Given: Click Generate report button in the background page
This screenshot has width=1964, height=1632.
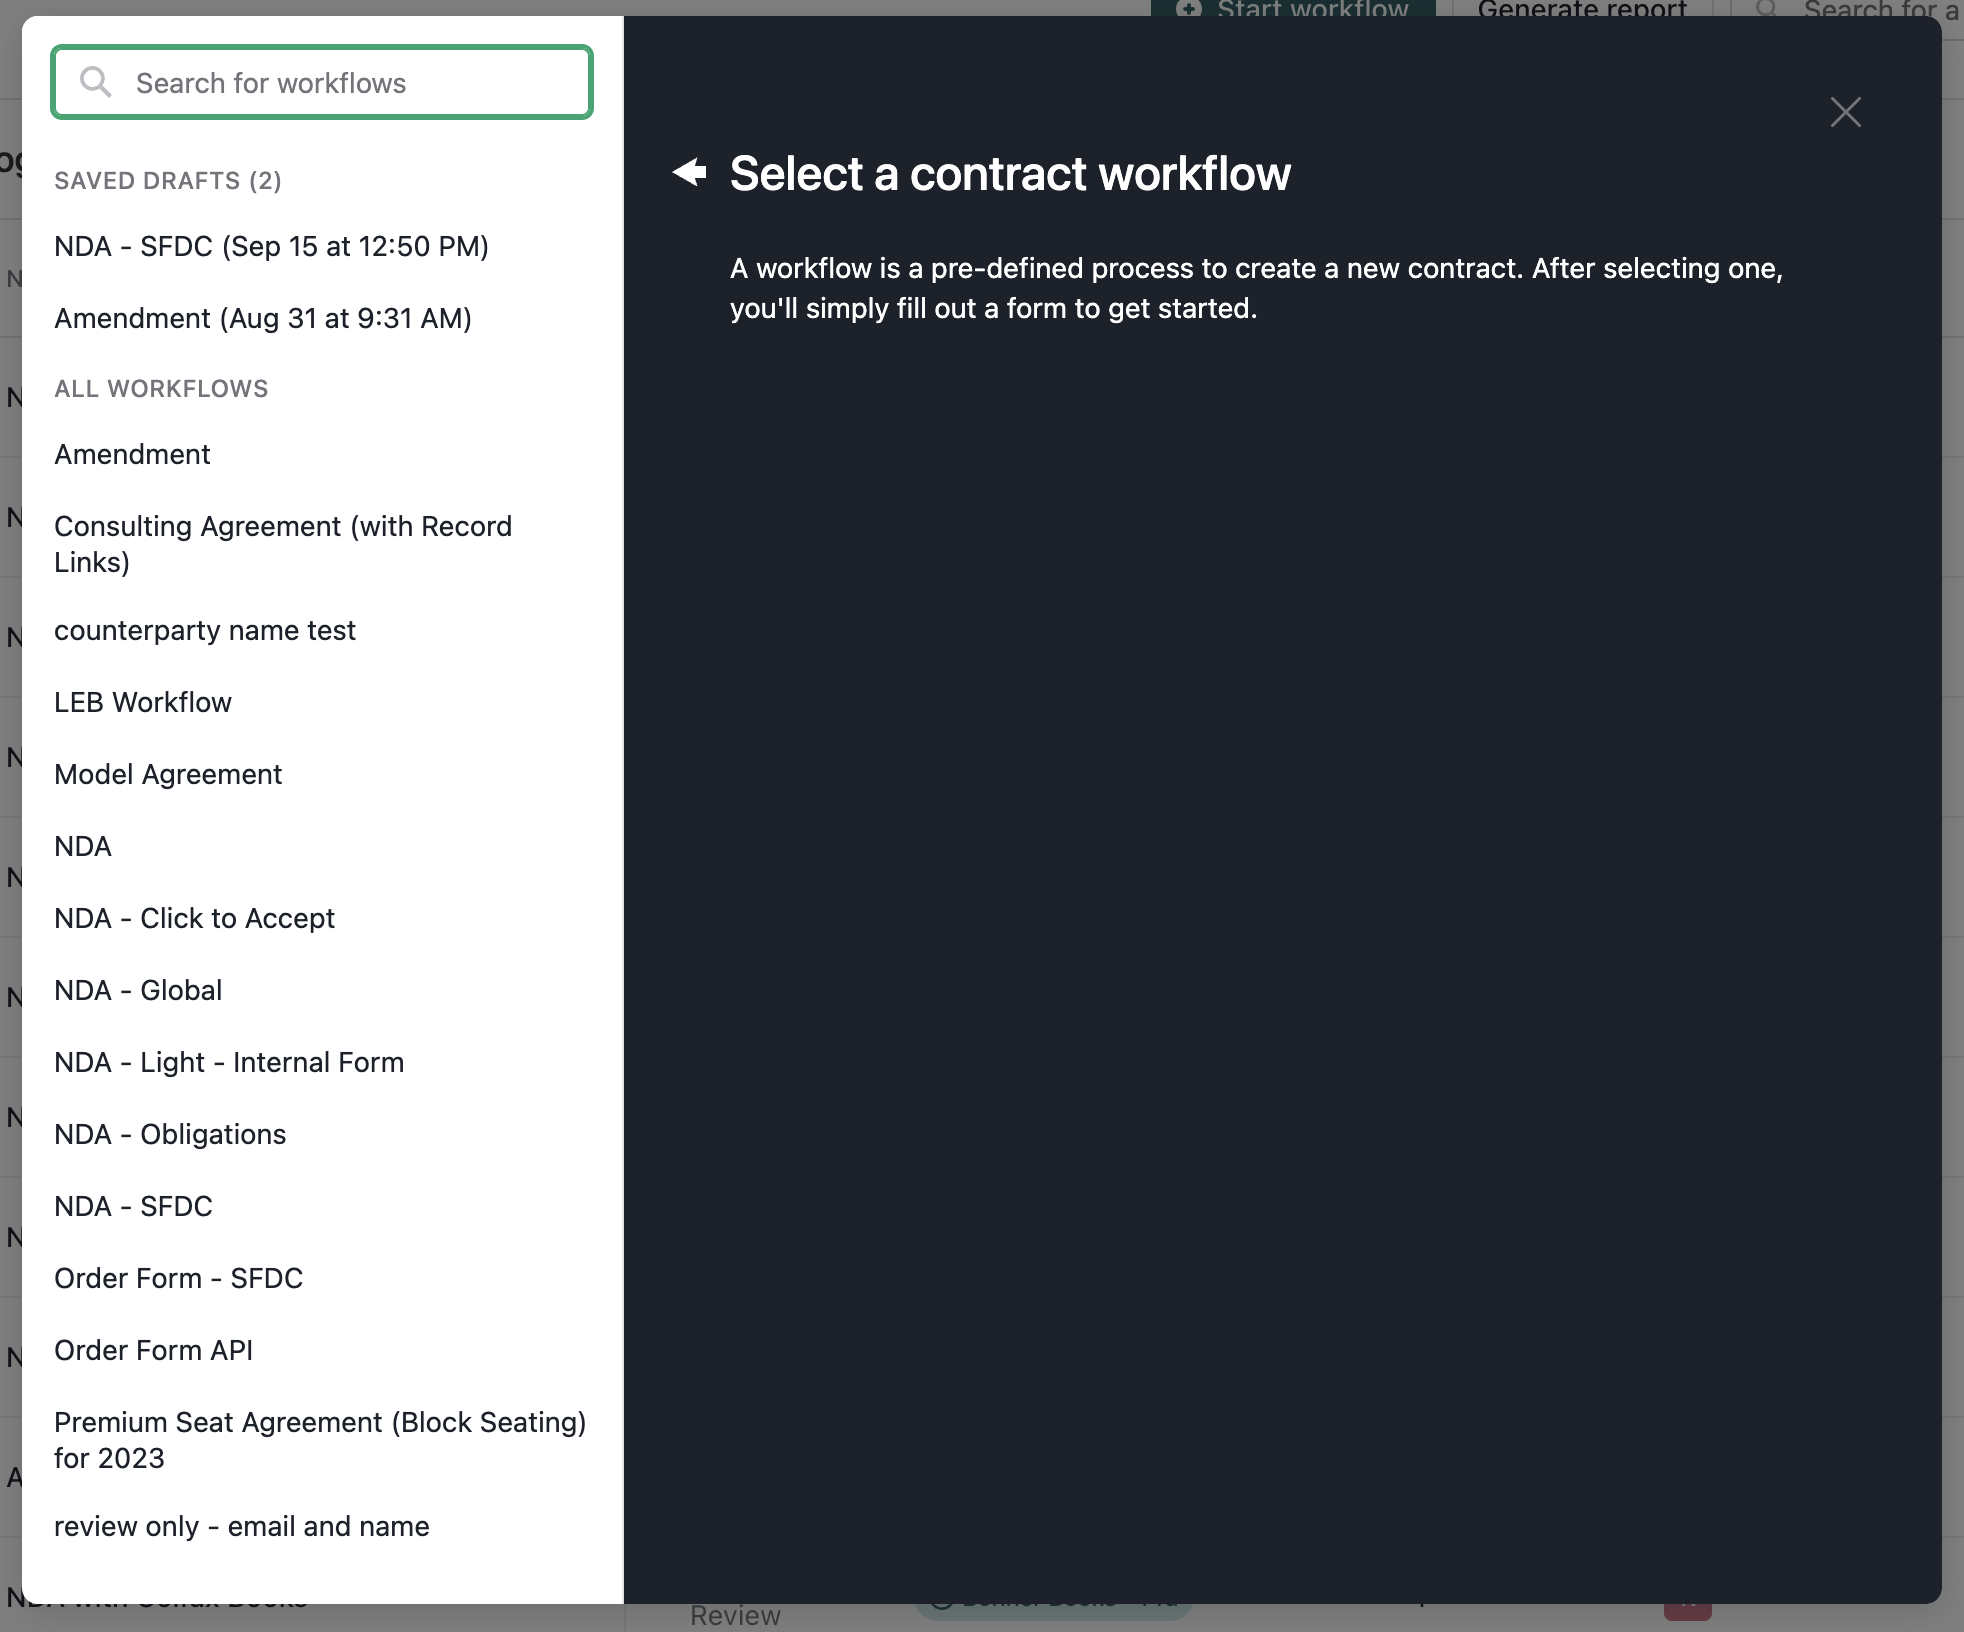Looking at the screenshot, I should [x=1581, y=8].
